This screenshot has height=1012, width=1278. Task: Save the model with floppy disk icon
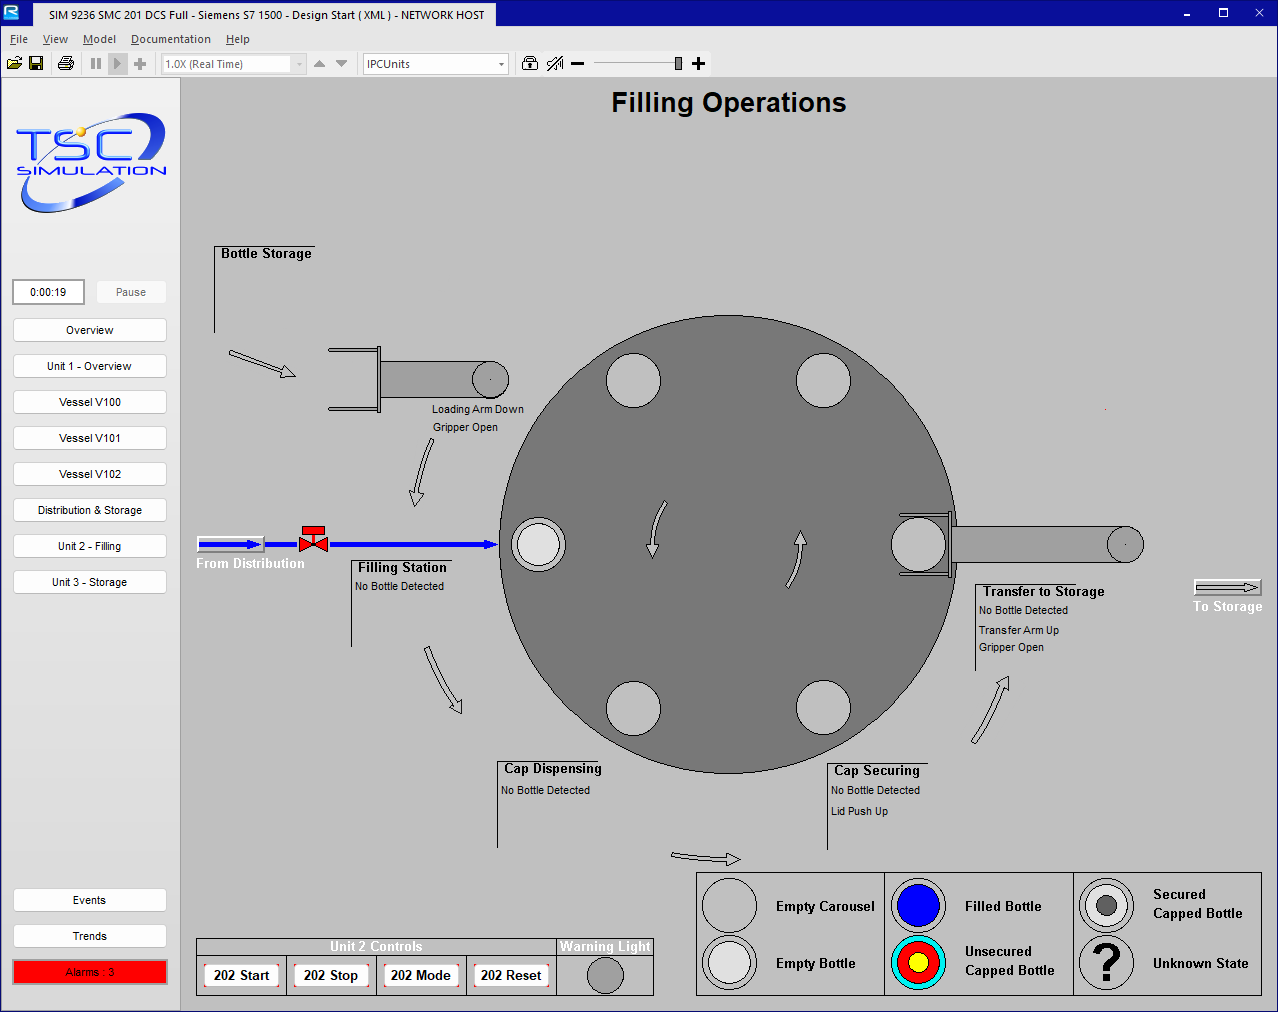coord(36,64)
